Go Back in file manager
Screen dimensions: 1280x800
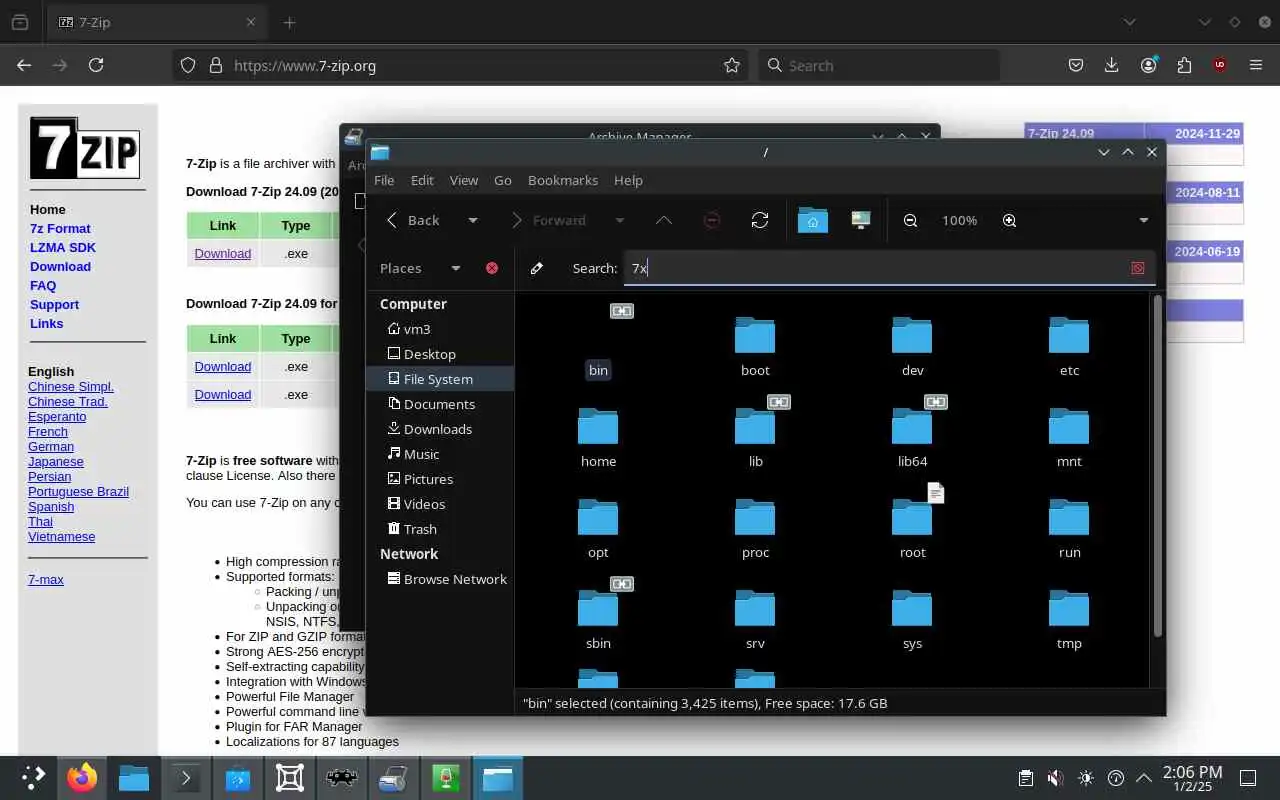point(413,220)
